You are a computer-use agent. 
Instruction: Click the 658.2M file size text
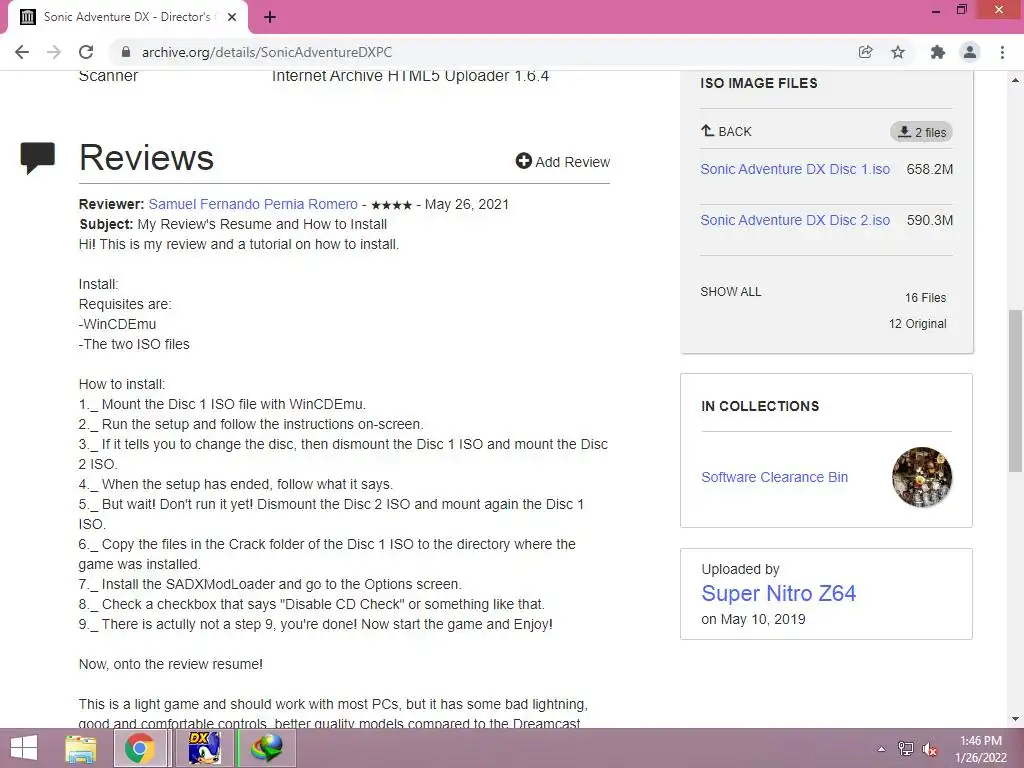(x=929, y=170)
